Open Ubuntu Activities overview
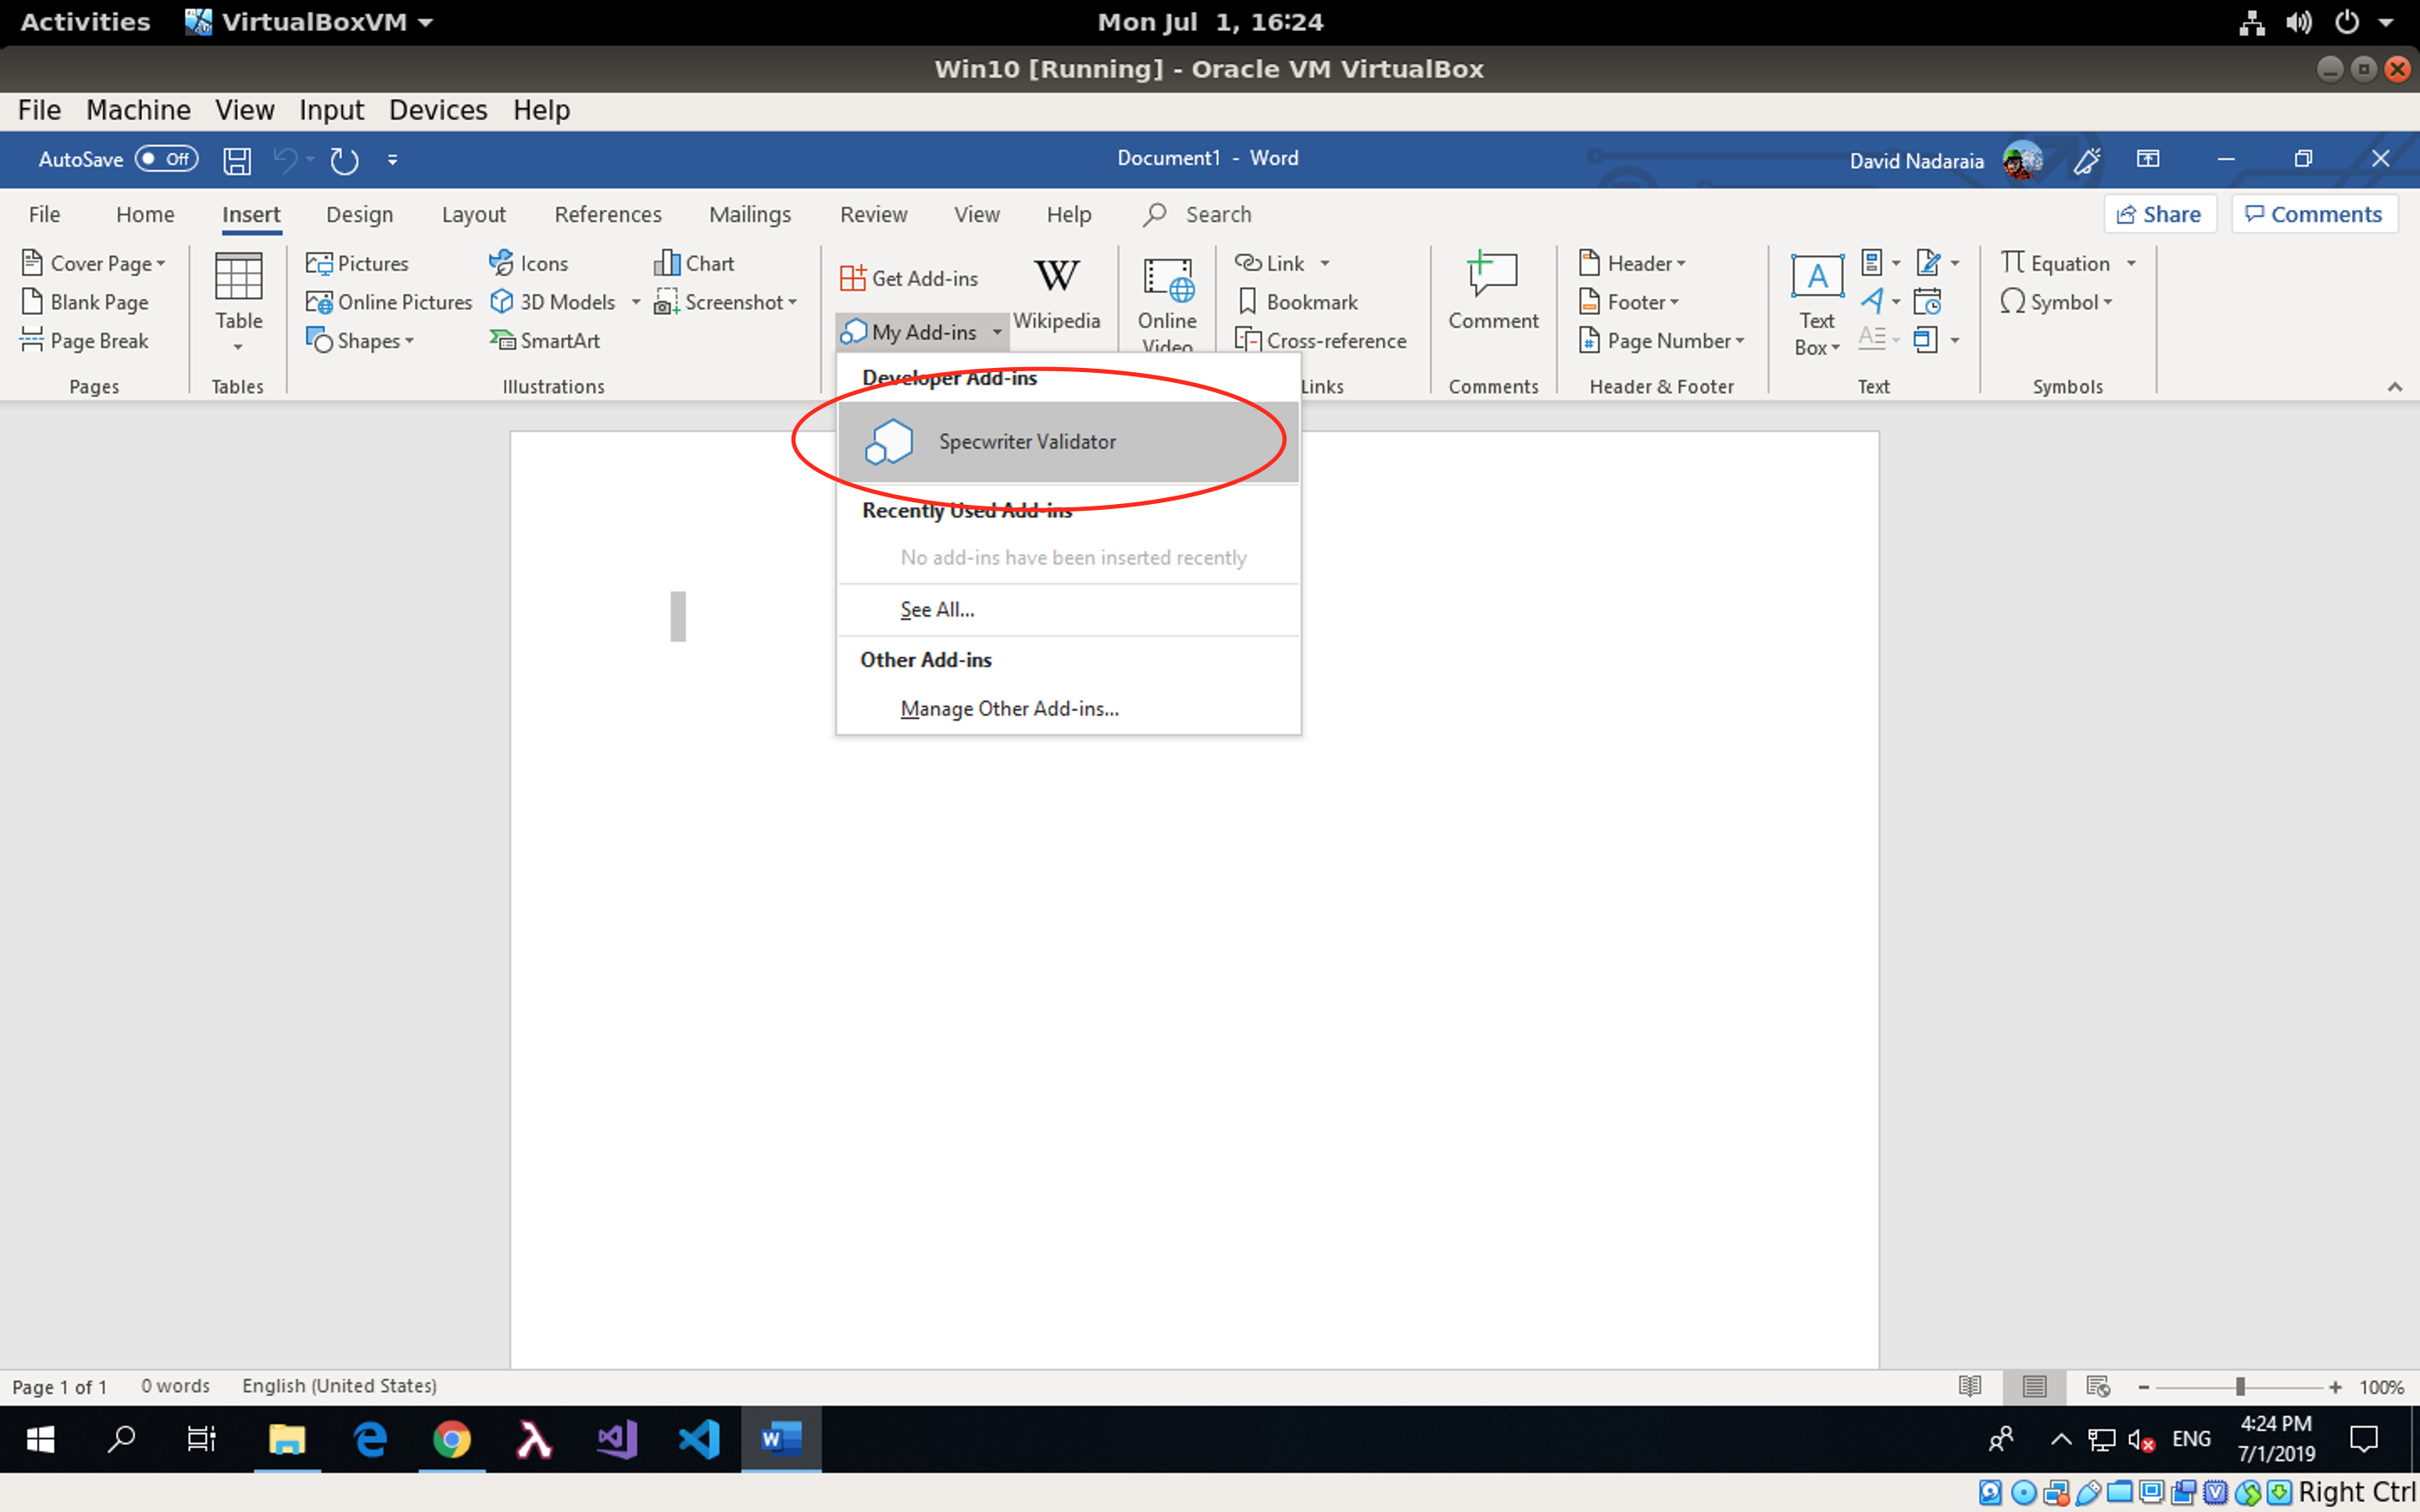The height and width of the screenshot is (1512, 2420). pos(85,22)
